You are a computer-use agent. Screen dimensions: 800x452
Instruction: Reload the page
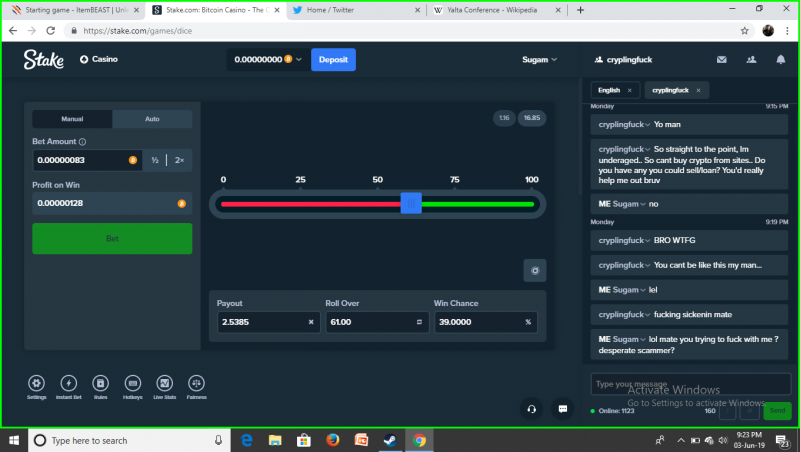[51, 31]
